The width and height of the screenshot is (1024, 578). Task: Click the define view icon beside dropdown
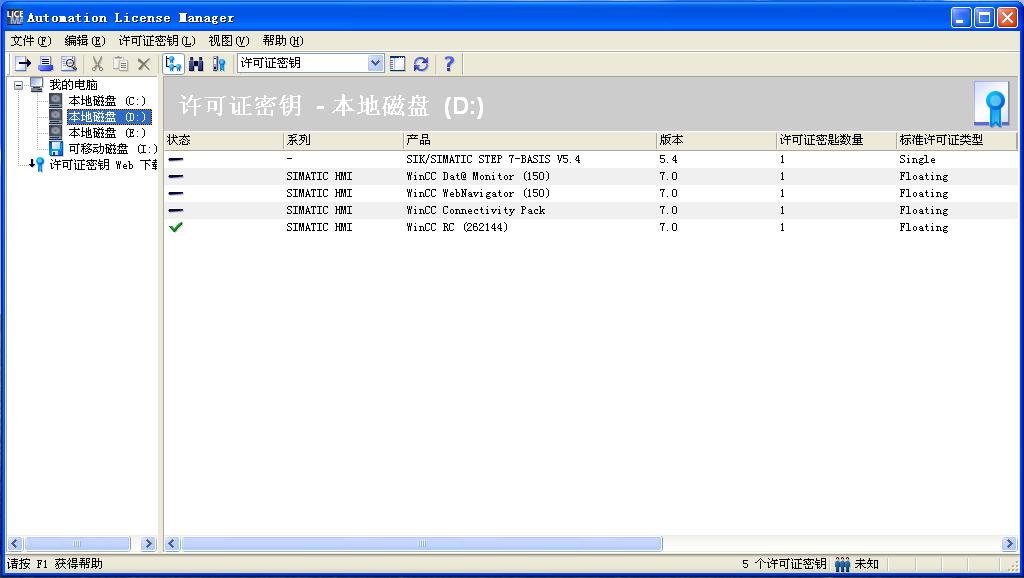click(398, 64)
